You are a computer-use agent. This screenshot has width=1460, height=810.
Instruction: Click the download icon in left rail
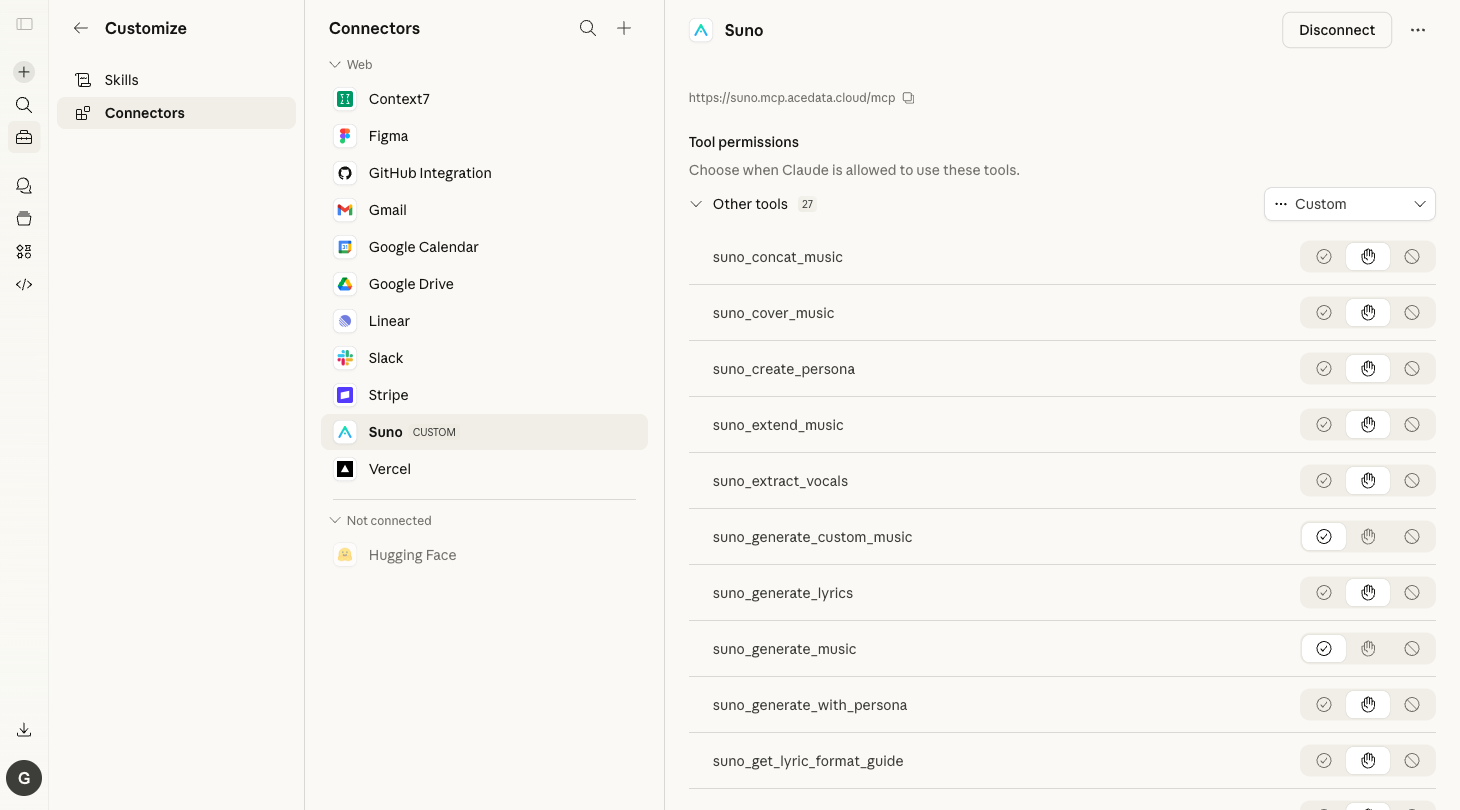[24, 730]
